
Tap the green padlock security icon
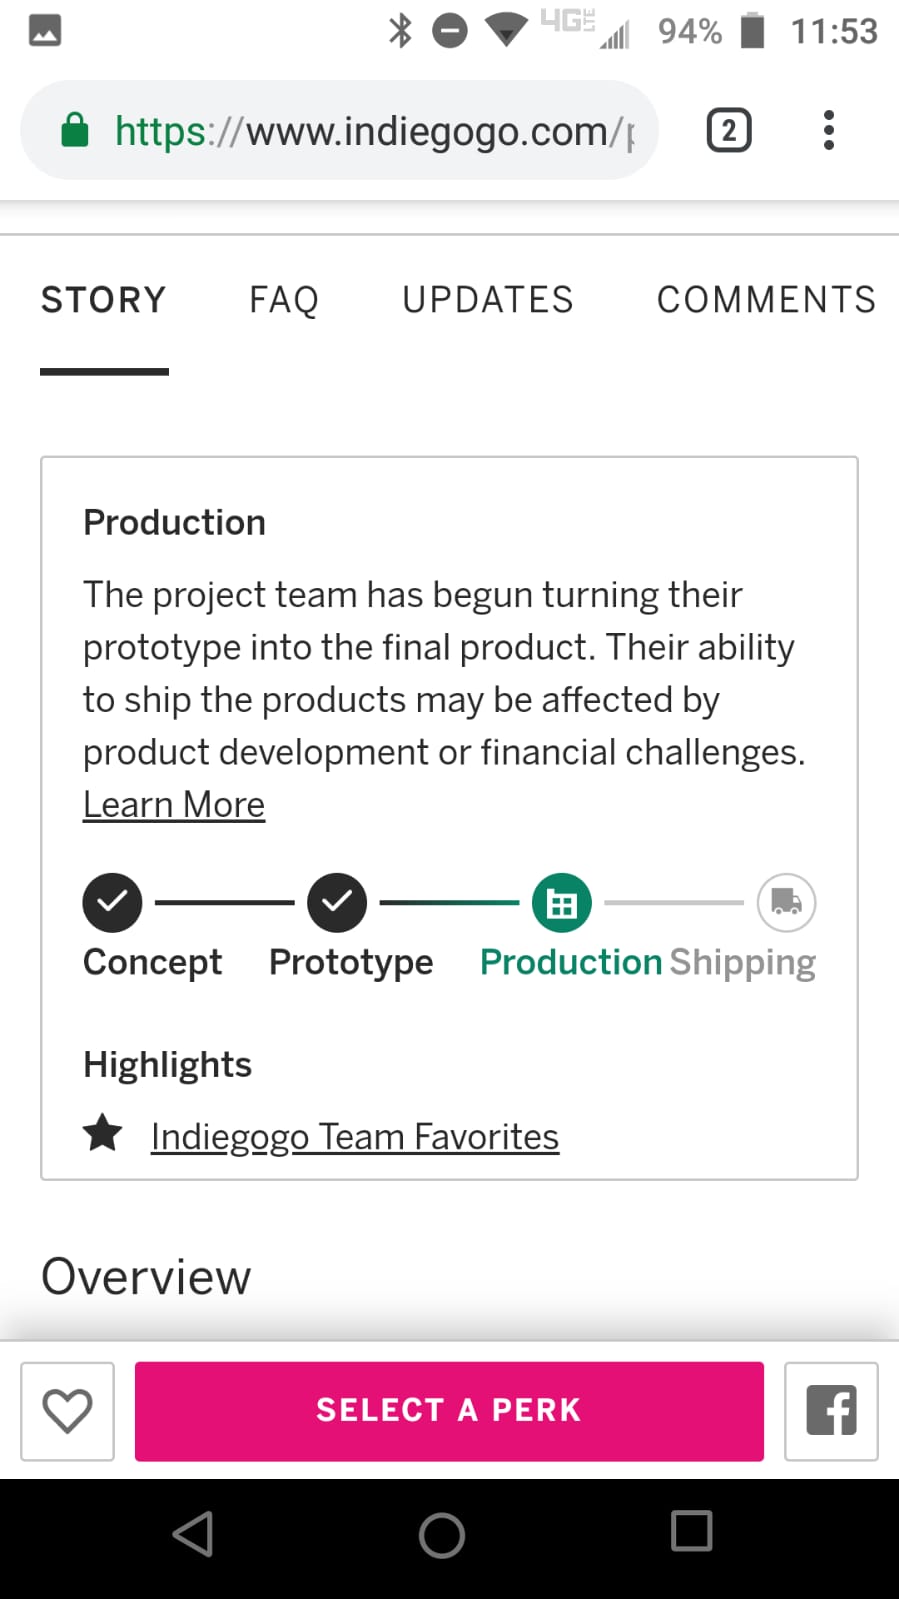75,131
